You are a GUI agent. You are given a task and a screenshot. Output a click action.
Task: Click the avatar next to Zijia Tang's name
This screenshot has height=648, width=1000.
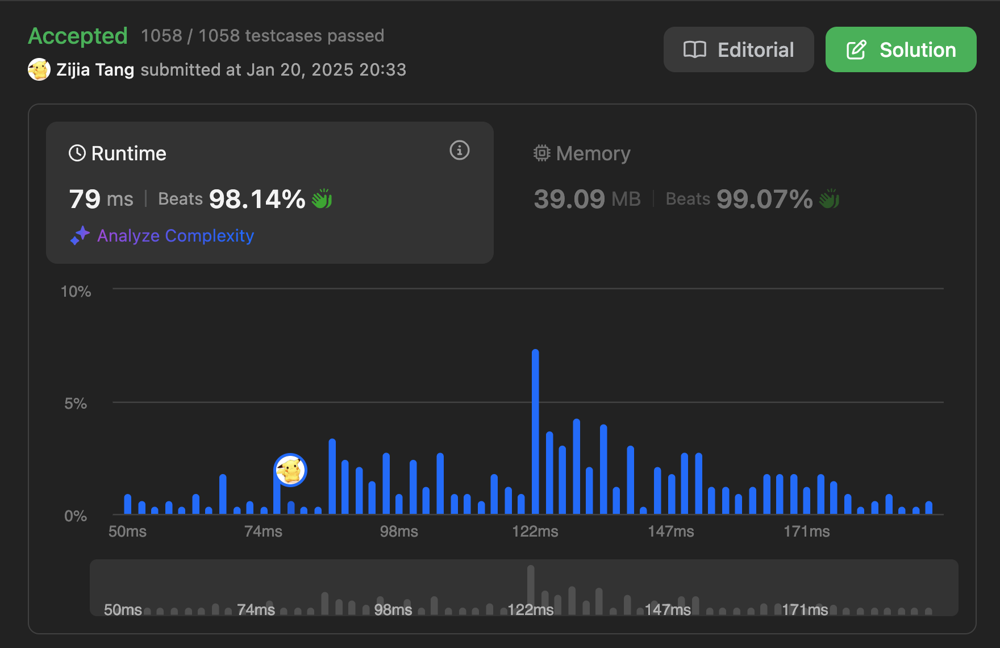tap(39, 70)
